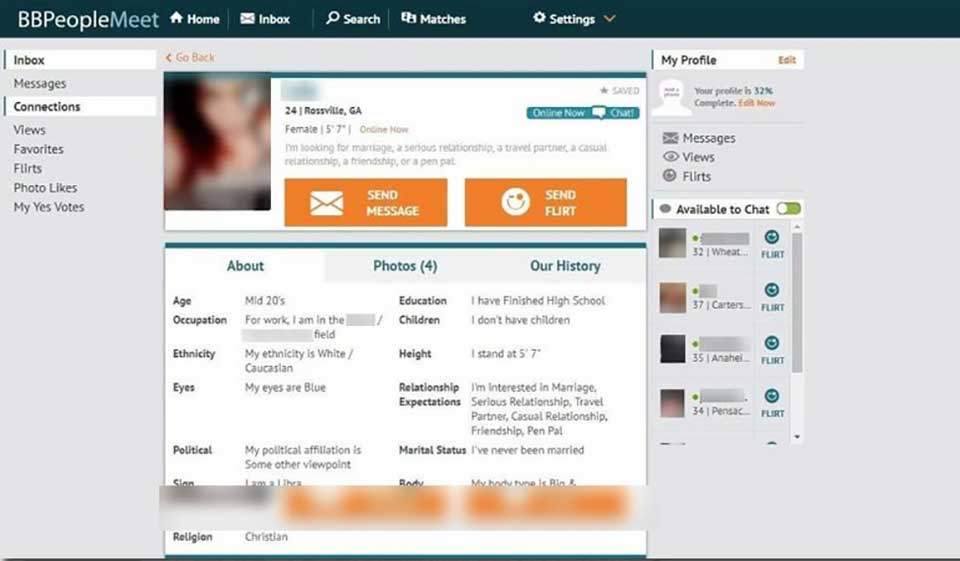960x561 pixels.
Task: Click the Settings gear icon
Action: [x=539, y=18]
